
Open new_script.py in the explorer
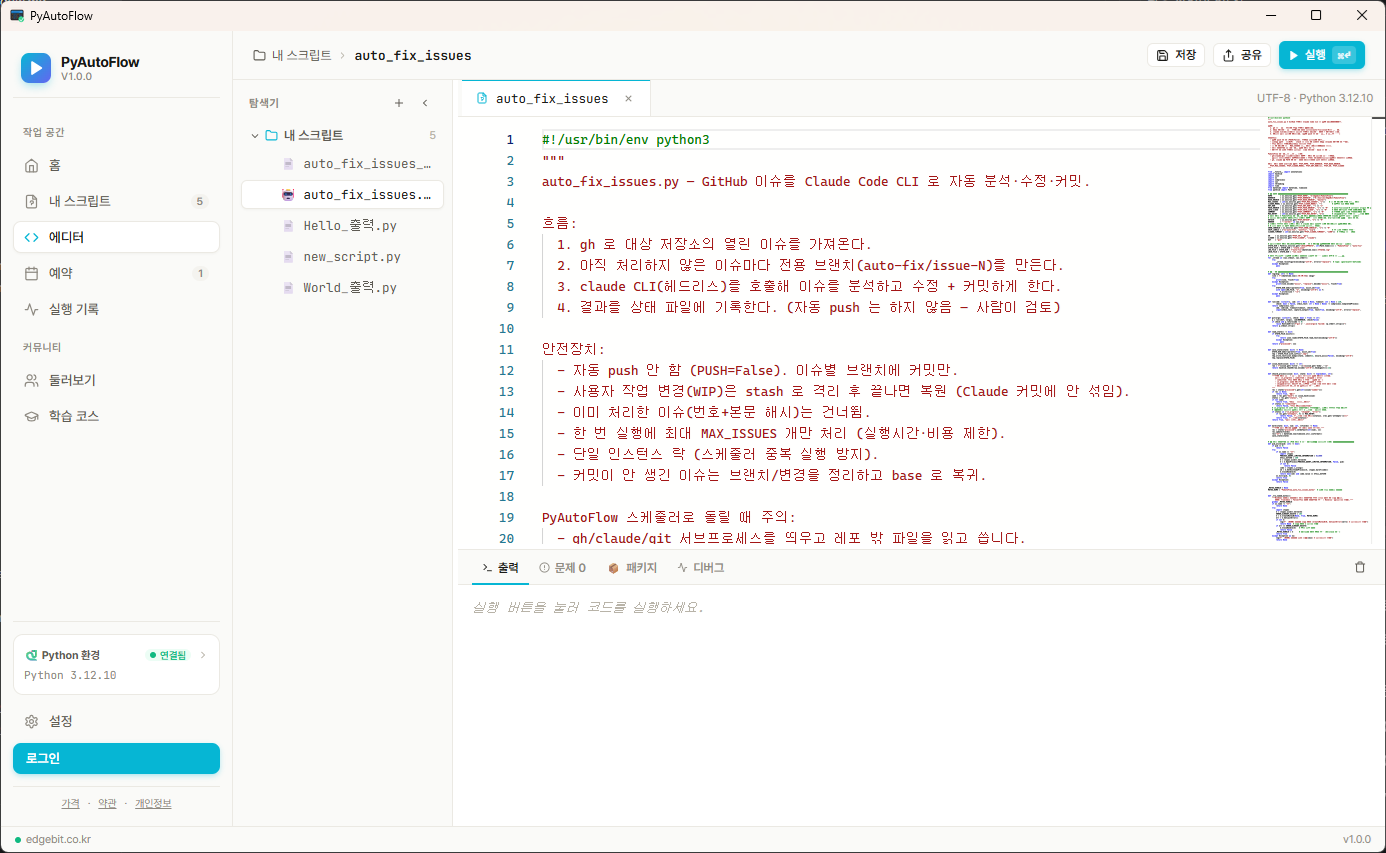click(342, 257)
